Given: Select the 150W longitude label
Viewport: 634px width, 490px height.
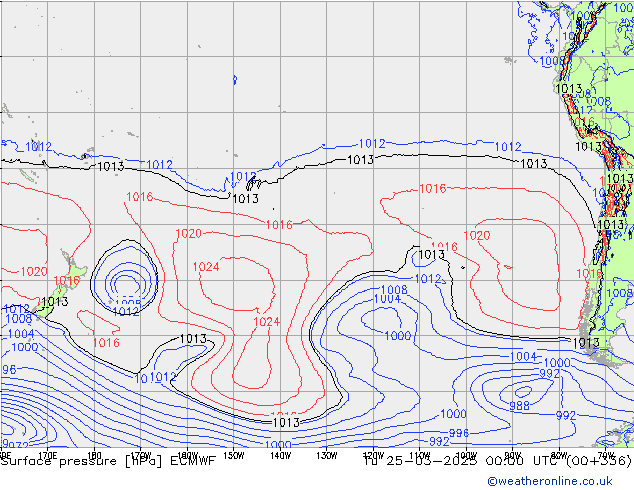Looking at the screenshot, I should (234, 456).
